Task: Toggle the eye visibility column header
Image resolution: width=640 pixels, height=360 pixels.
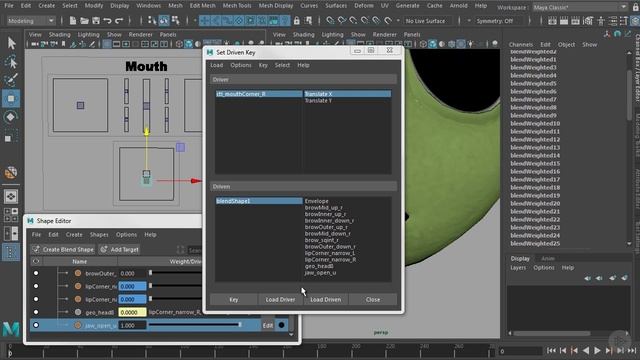Action: [x=36, y=261]
